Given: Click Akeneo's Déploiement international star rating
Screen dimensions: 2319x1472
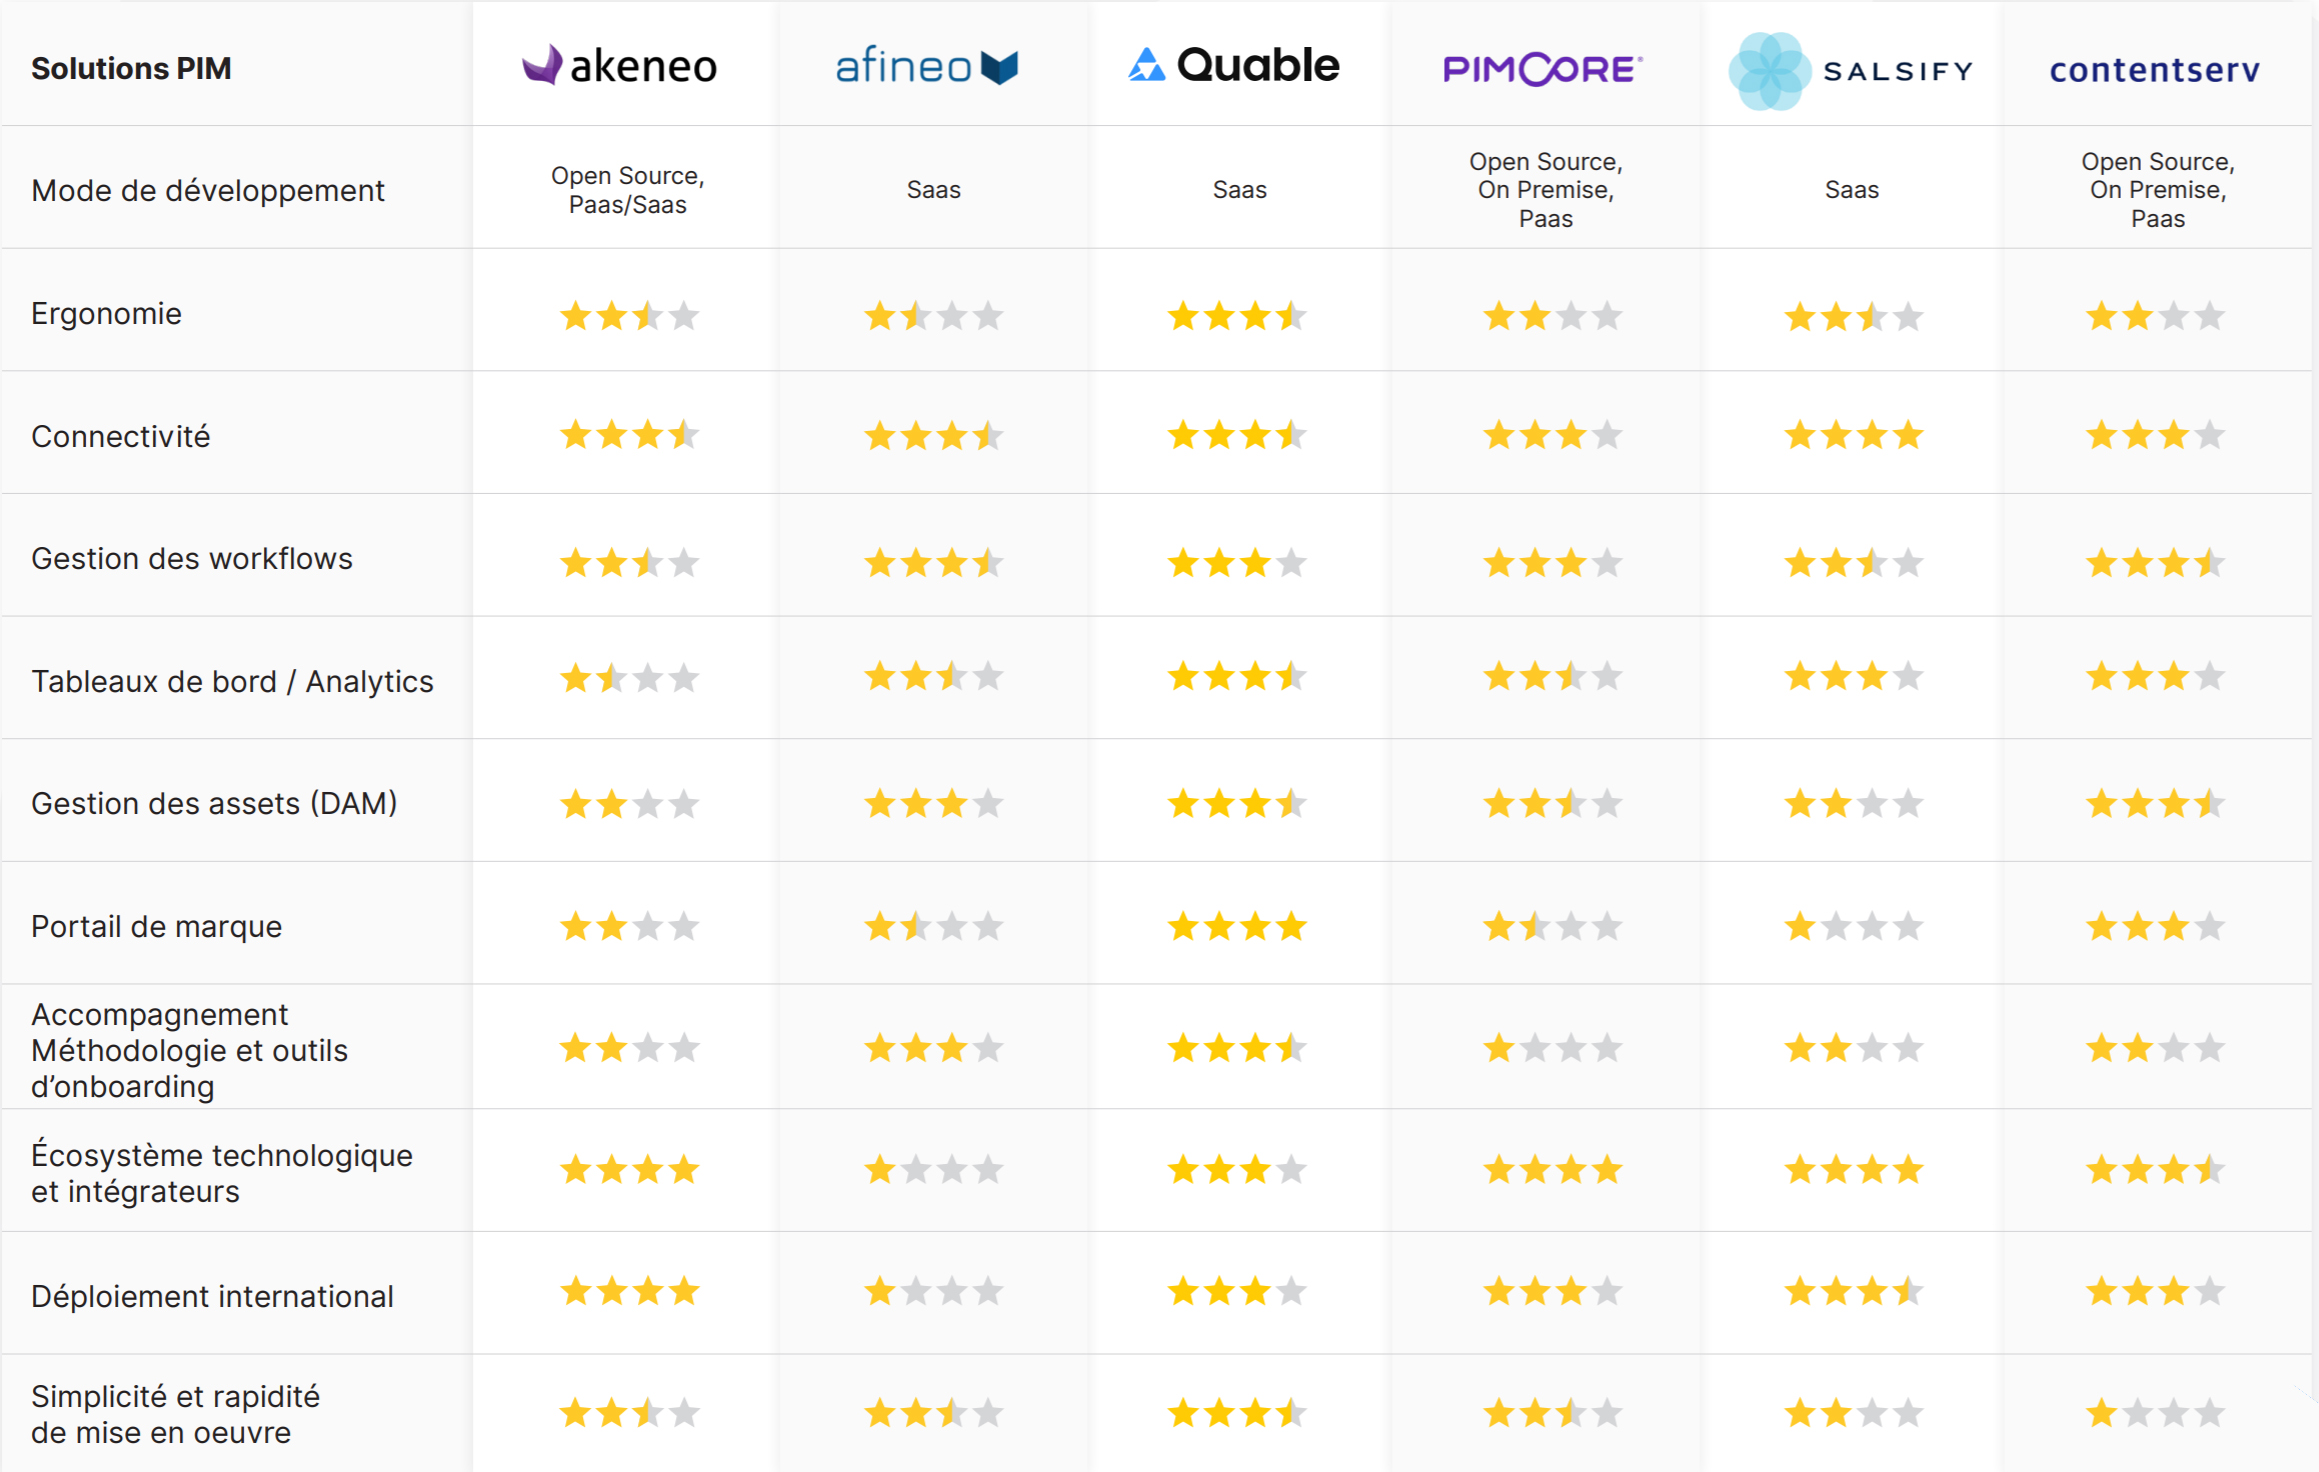Looking at the screenshot, I should click(629, 1291).
